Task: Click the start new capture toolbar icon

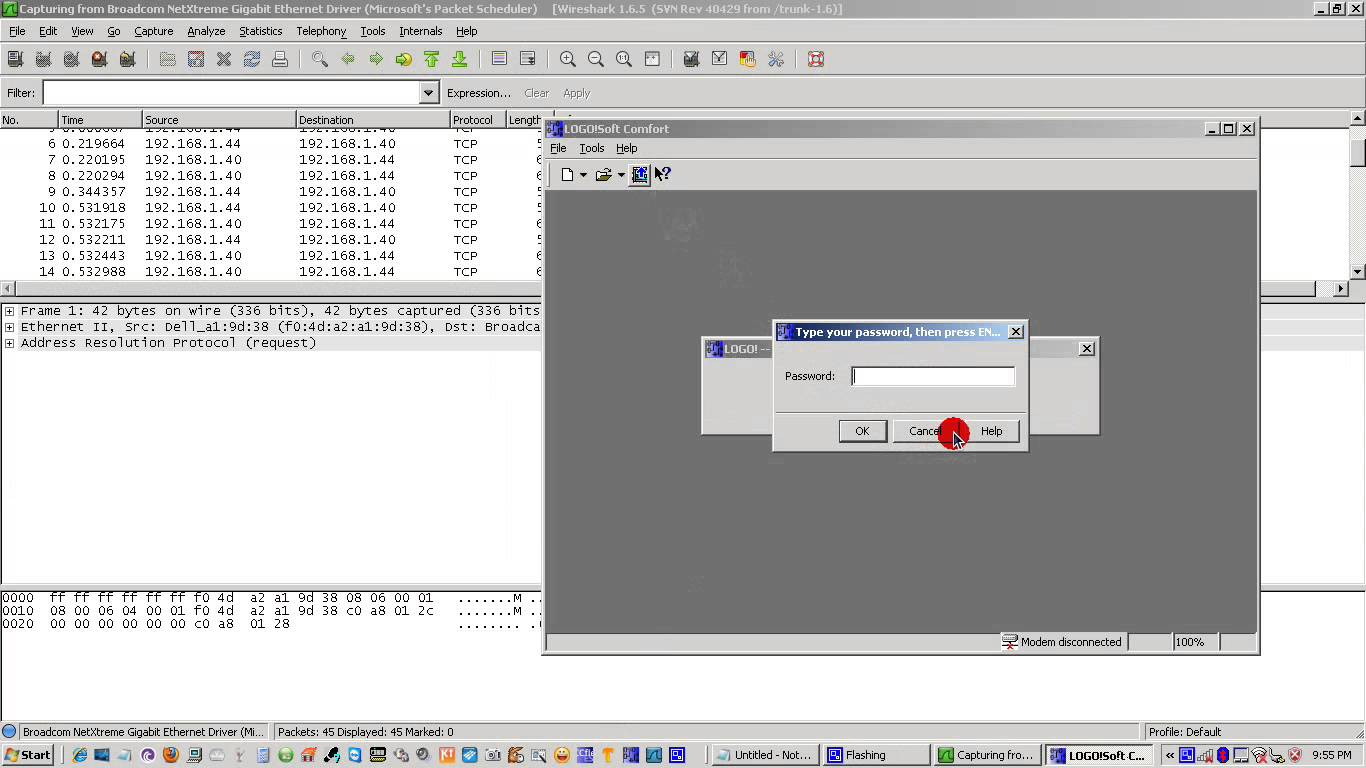Action: [x=71, y=59]
